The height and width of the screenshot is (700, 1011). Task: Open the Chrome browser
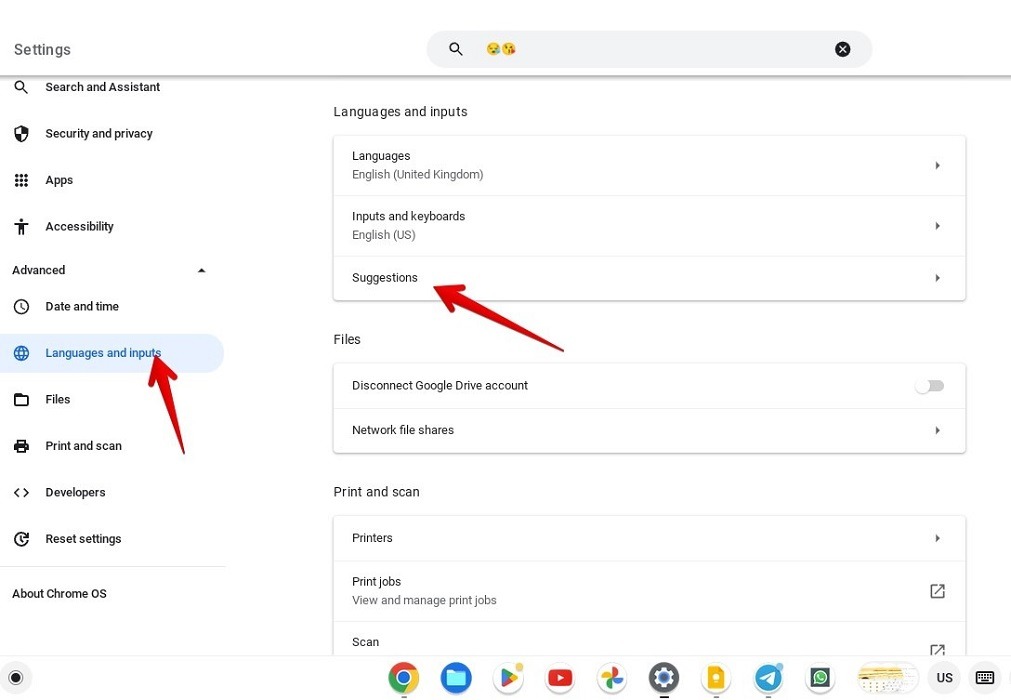[x=403, y=677]
